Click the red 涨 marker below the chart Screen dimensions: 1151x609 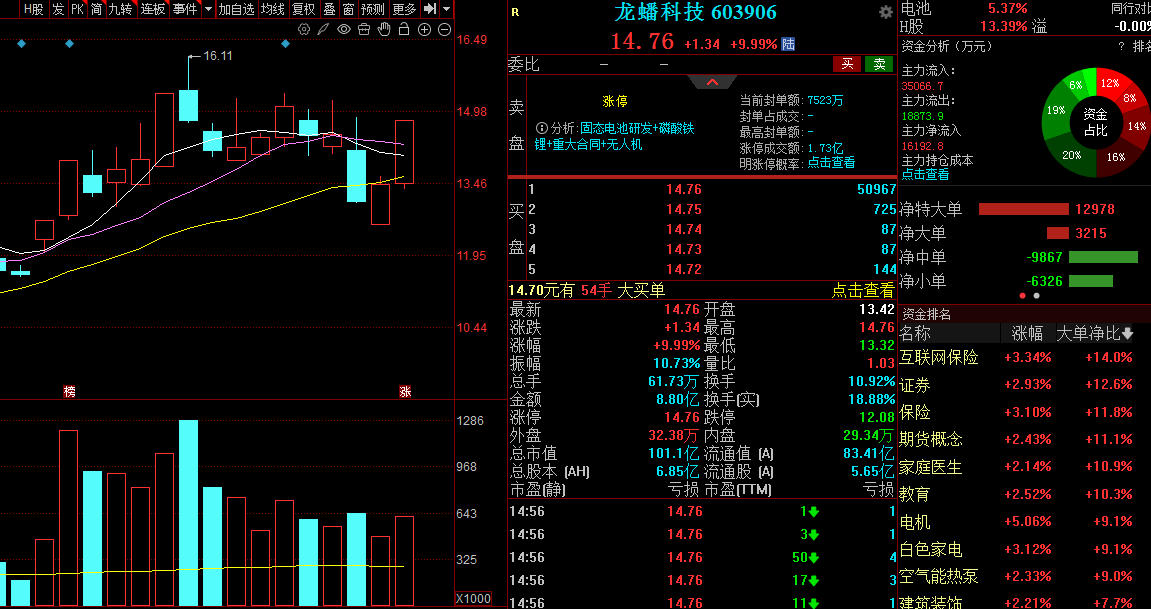coord(404,392)
